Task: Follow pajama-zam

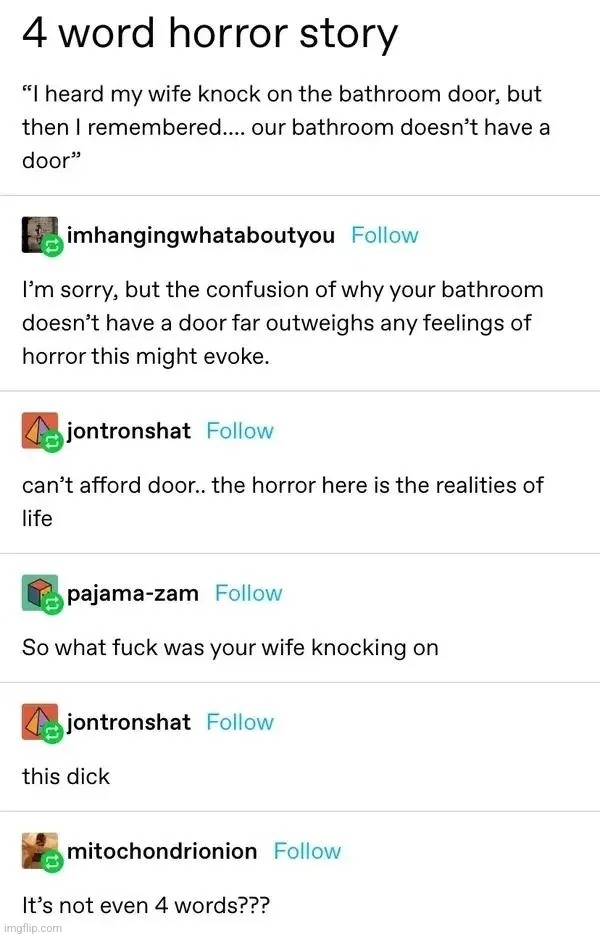Action: coord(248,593)
